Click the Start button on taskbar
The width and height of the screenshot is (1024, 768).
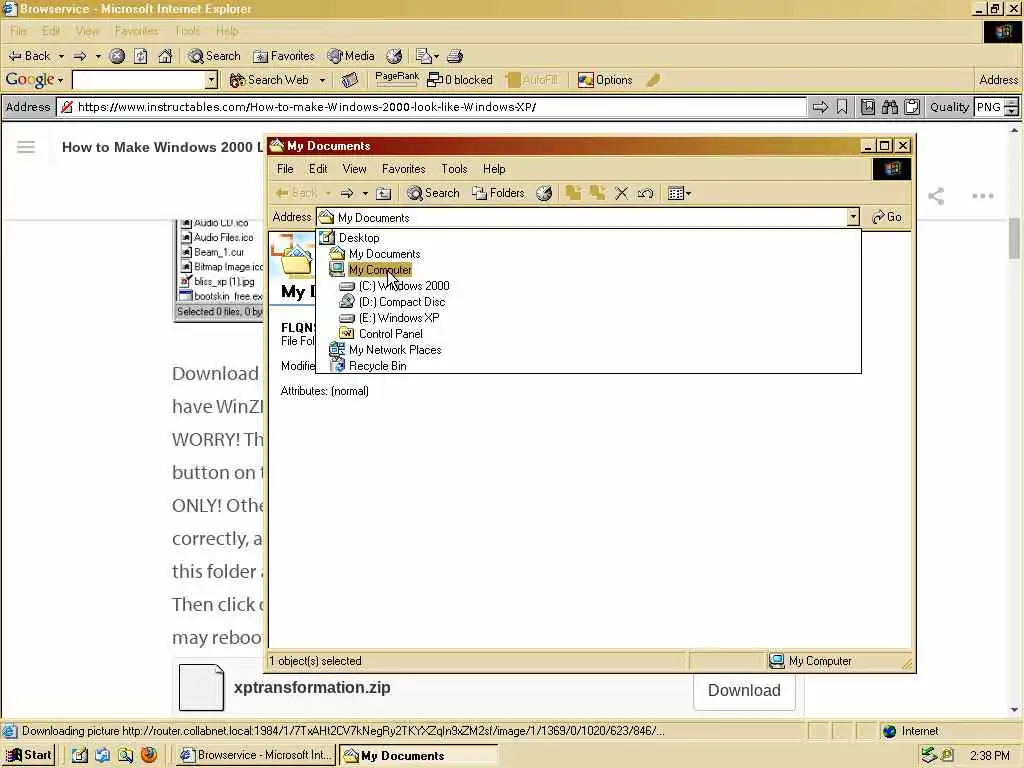[29, 756]
